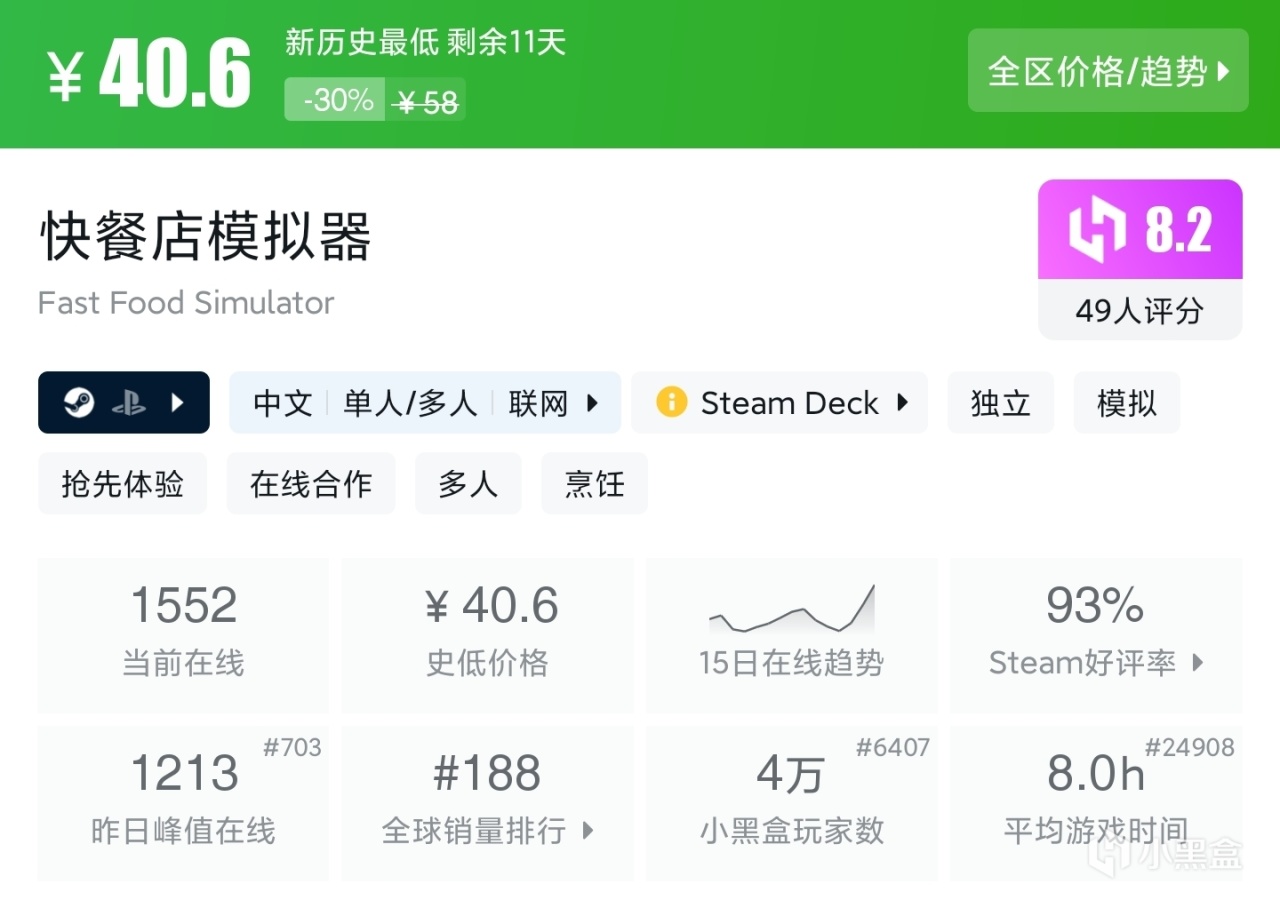Click the 当前在线 1552 stat card

(183, 635)
